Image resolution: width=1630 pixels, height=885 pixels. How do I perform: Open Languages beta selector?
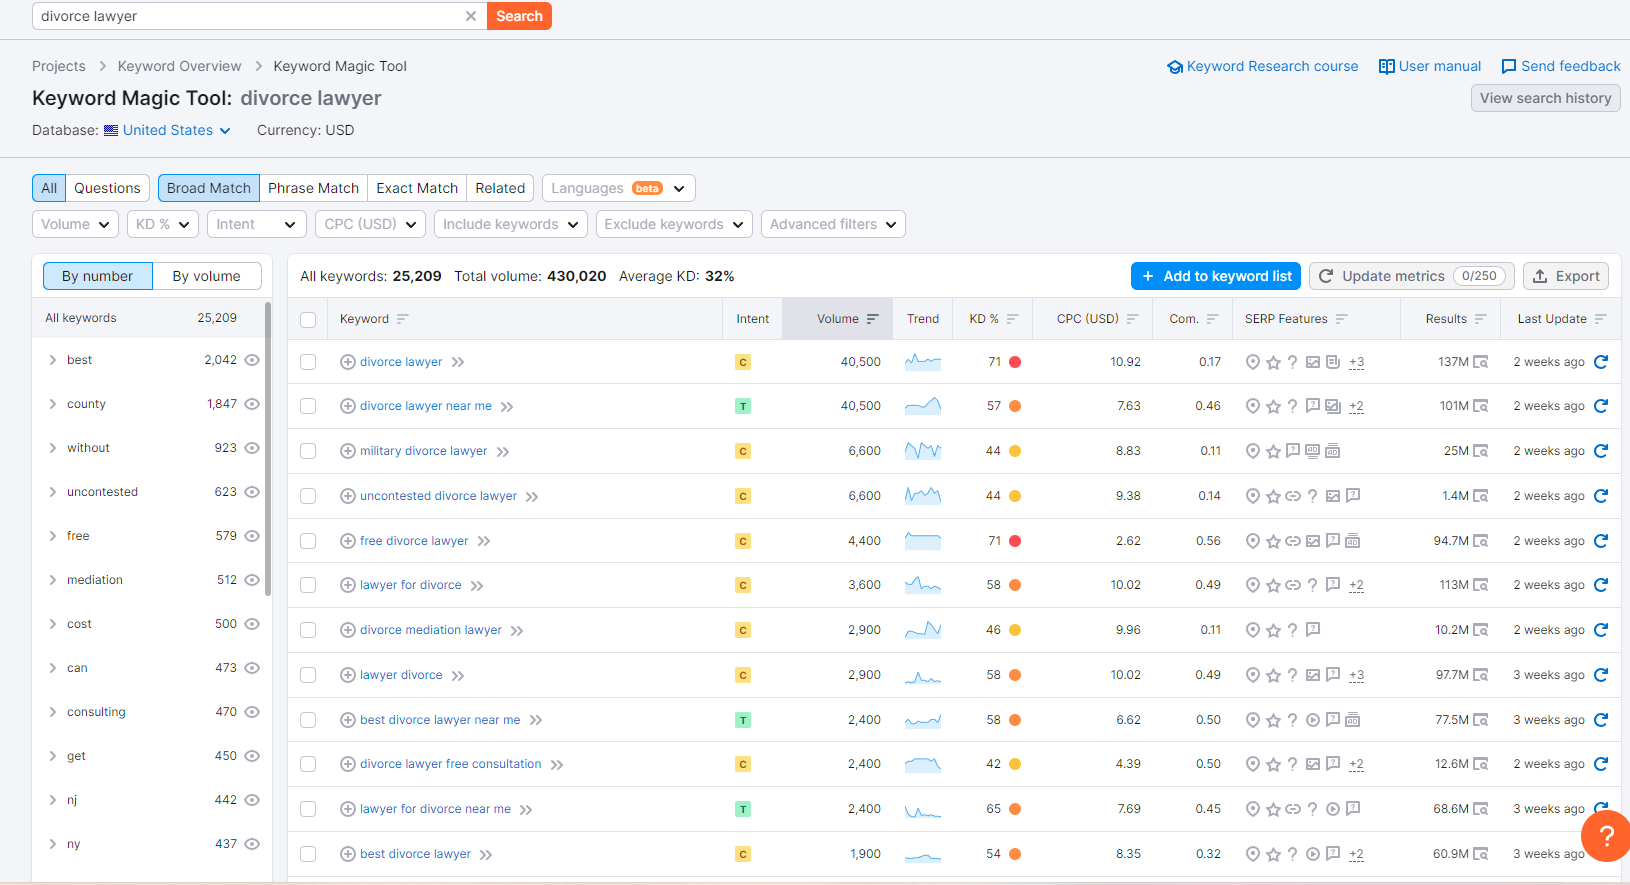(x=618, y=188)
